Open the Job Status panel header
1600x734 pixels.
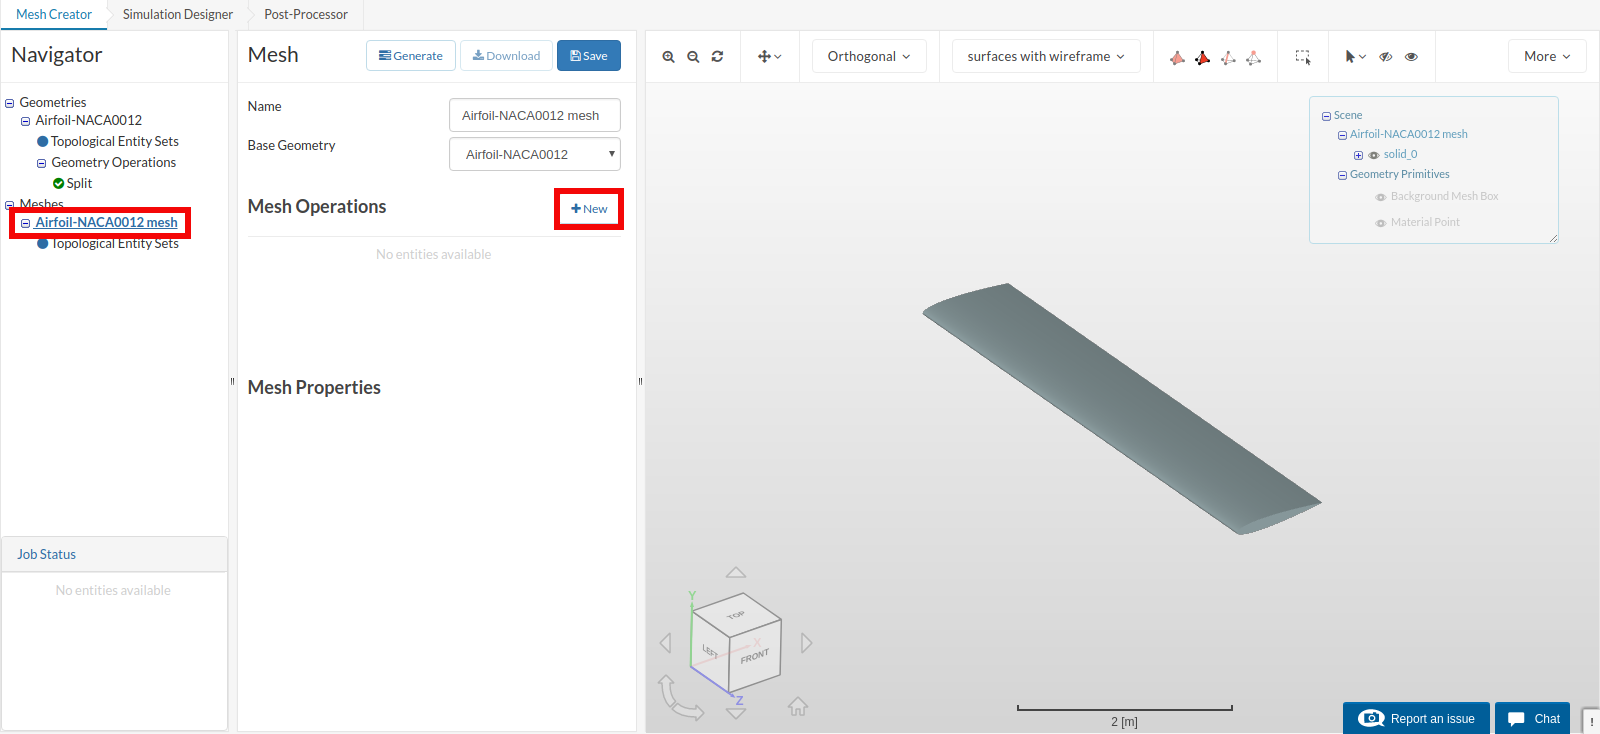tap(115, 554)
